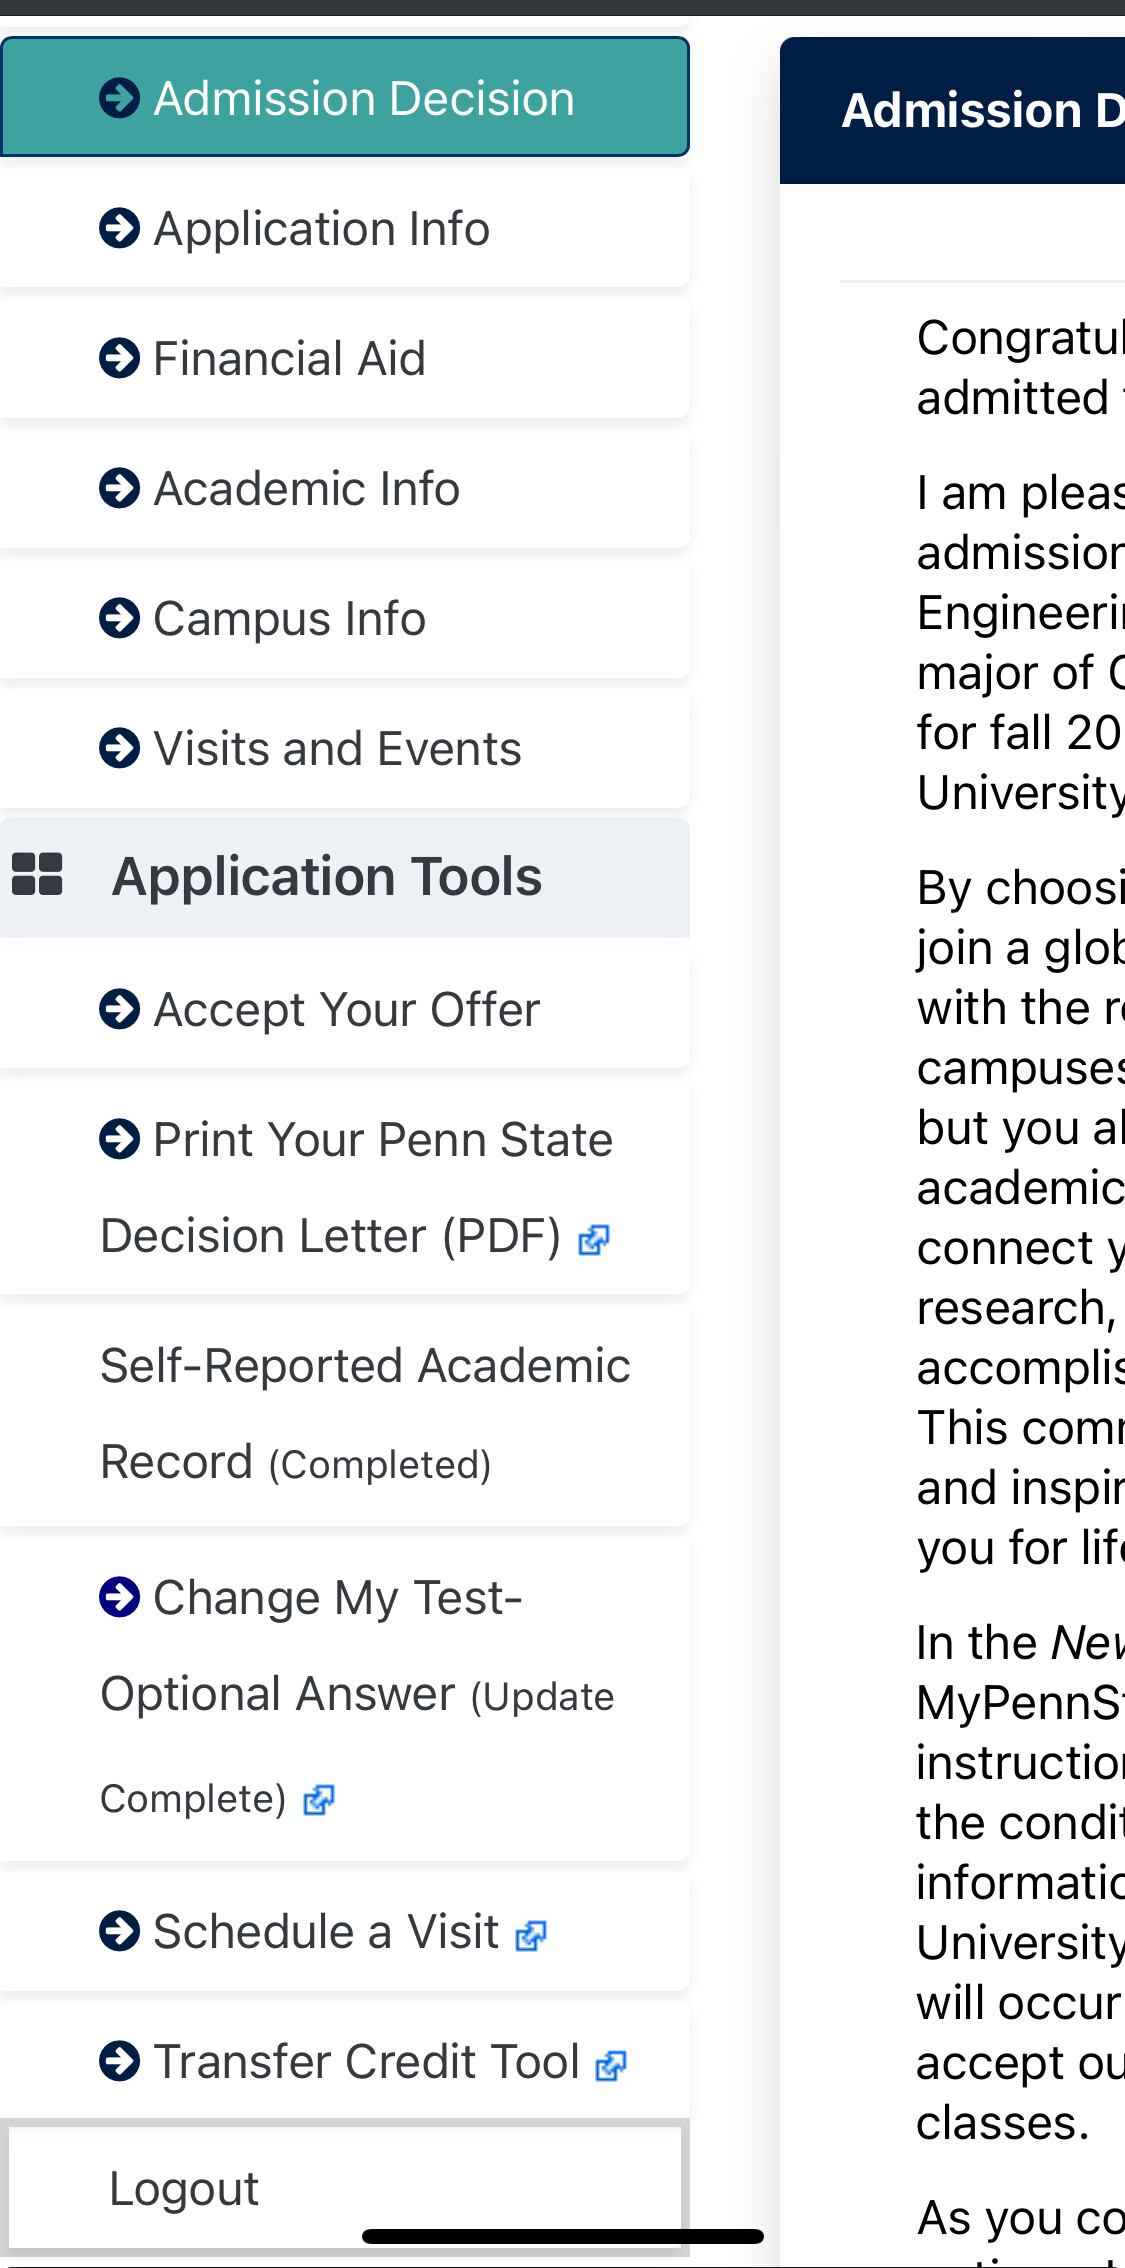Go to Visits and Events
Image resolution: width=1125 pixels, height=2268 pixels.
337,749
